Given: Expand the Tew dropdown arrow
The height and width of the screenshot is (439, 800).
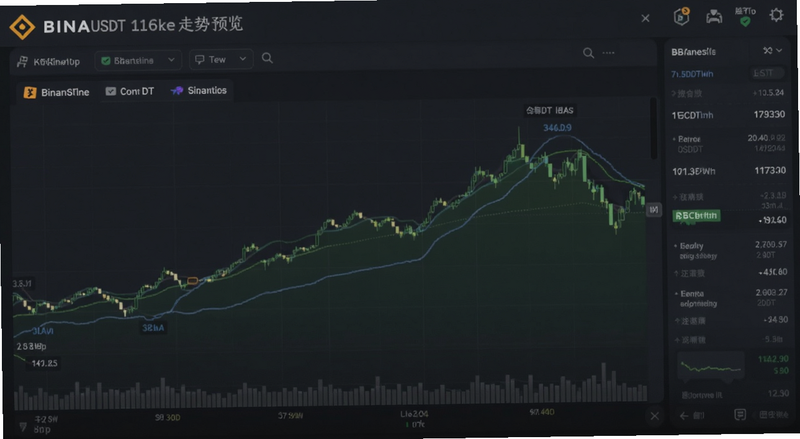Looking at the screenshot, I should coord(243,59).
